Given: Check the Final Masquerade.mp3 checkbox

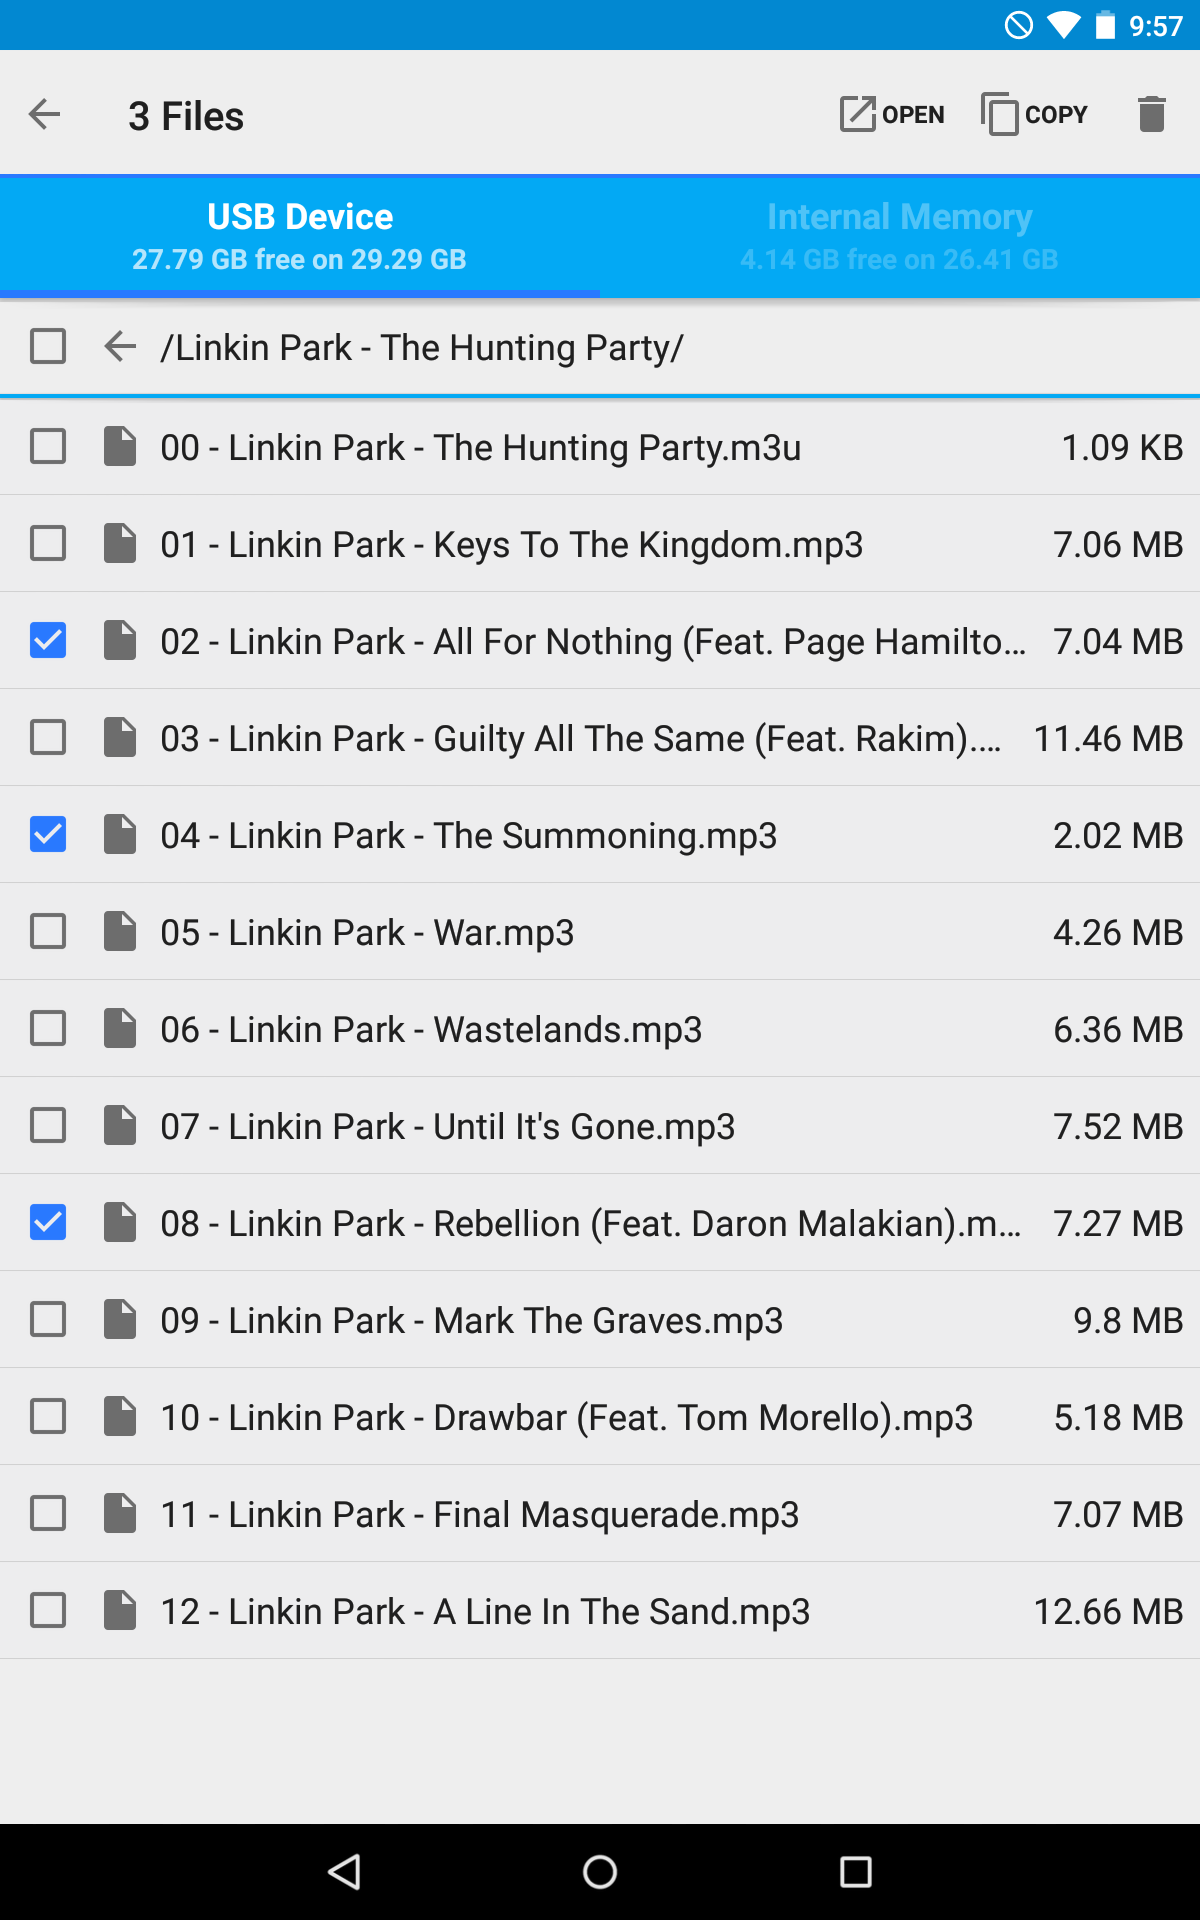Looking at the screenshot, I should pyautogui.click(x=48, y=1514).
